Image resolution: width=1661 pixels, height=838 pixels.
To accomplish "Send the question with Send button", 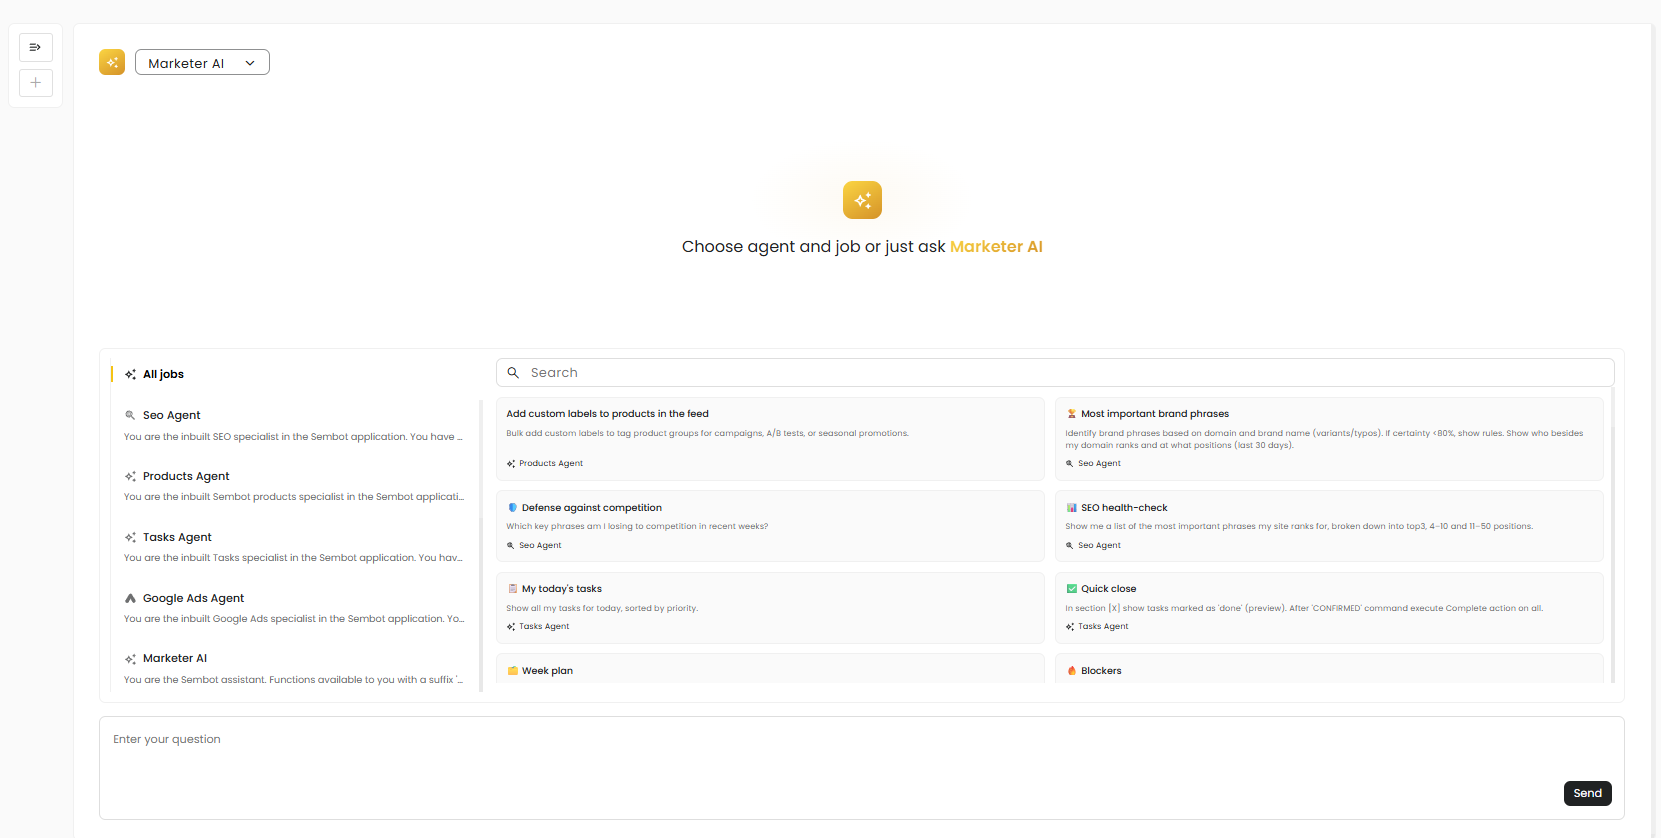I will (x=1587, y=793).
